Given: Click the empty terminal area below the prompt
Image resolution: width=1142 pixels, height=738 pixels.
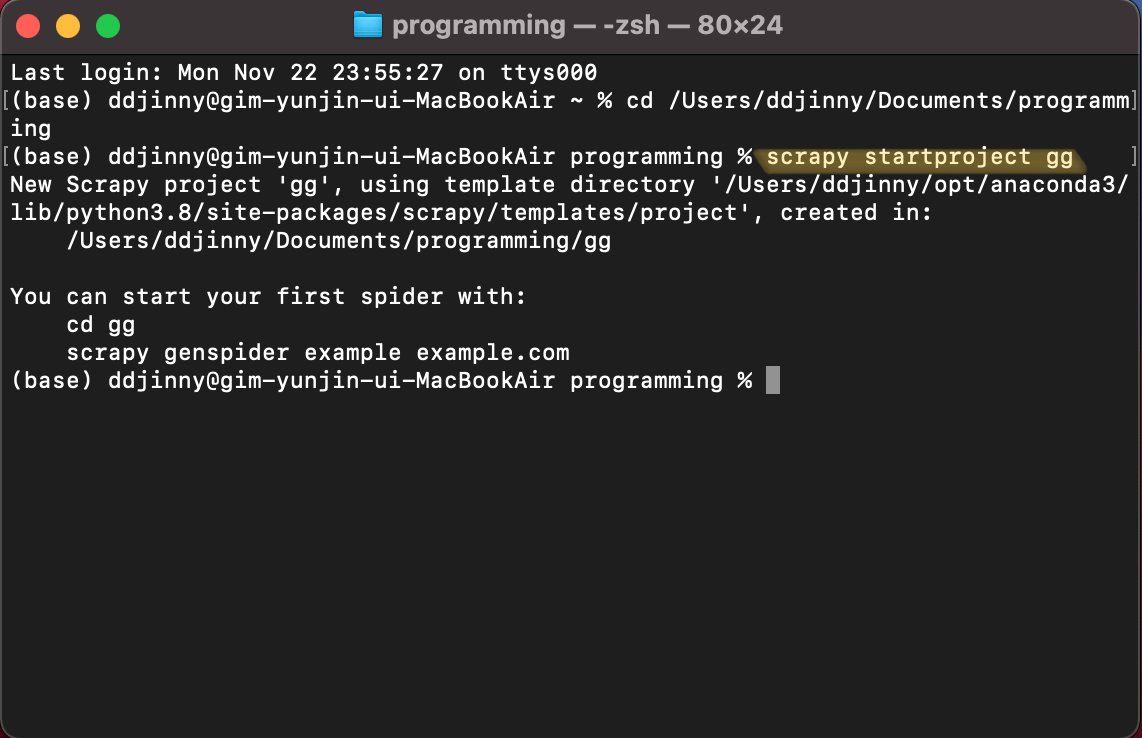Looking at the screenshot, I should point(571,561).
